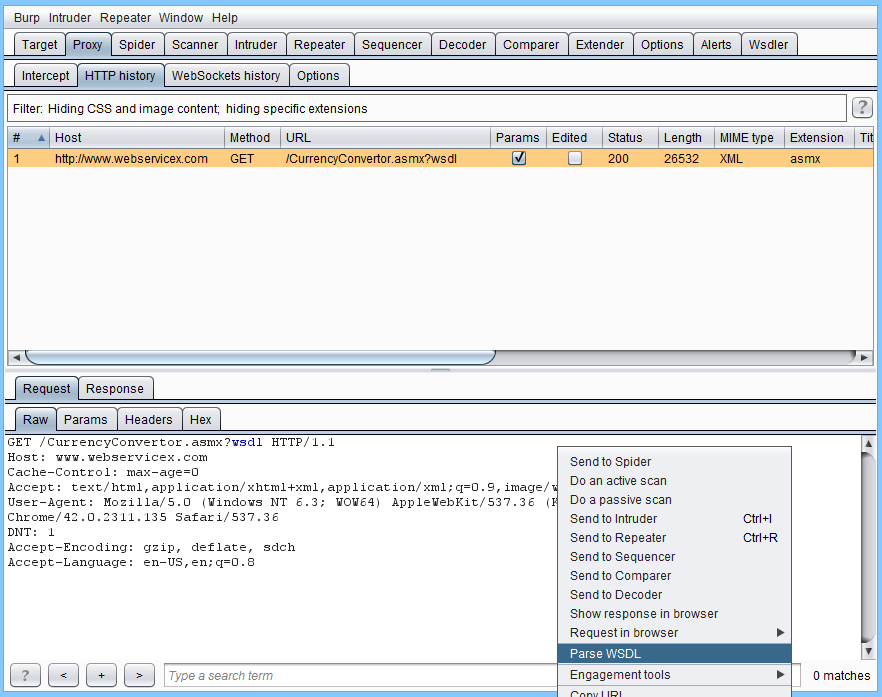This screenshot has width=882, height=697.
Task: Switch to the Comparer tab
Action: pos(531,44)
